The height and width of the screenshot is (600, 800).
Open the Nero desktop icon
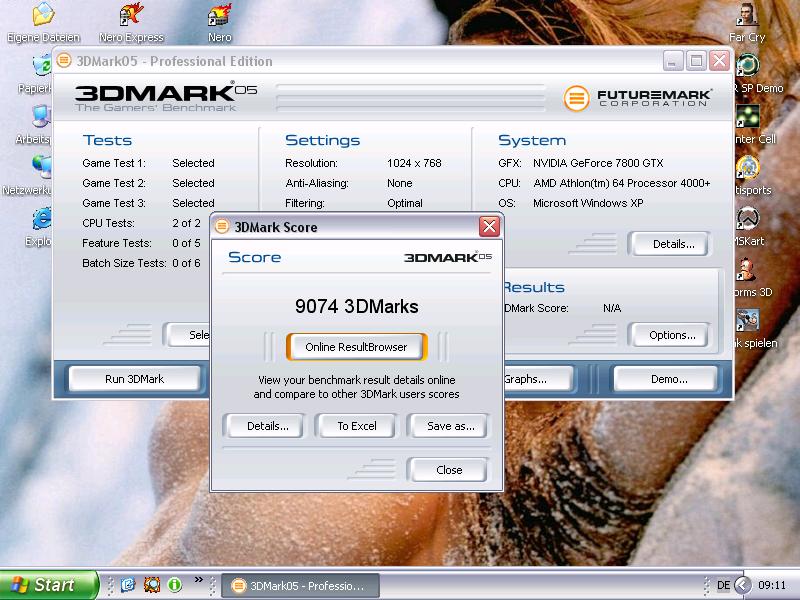220,22
